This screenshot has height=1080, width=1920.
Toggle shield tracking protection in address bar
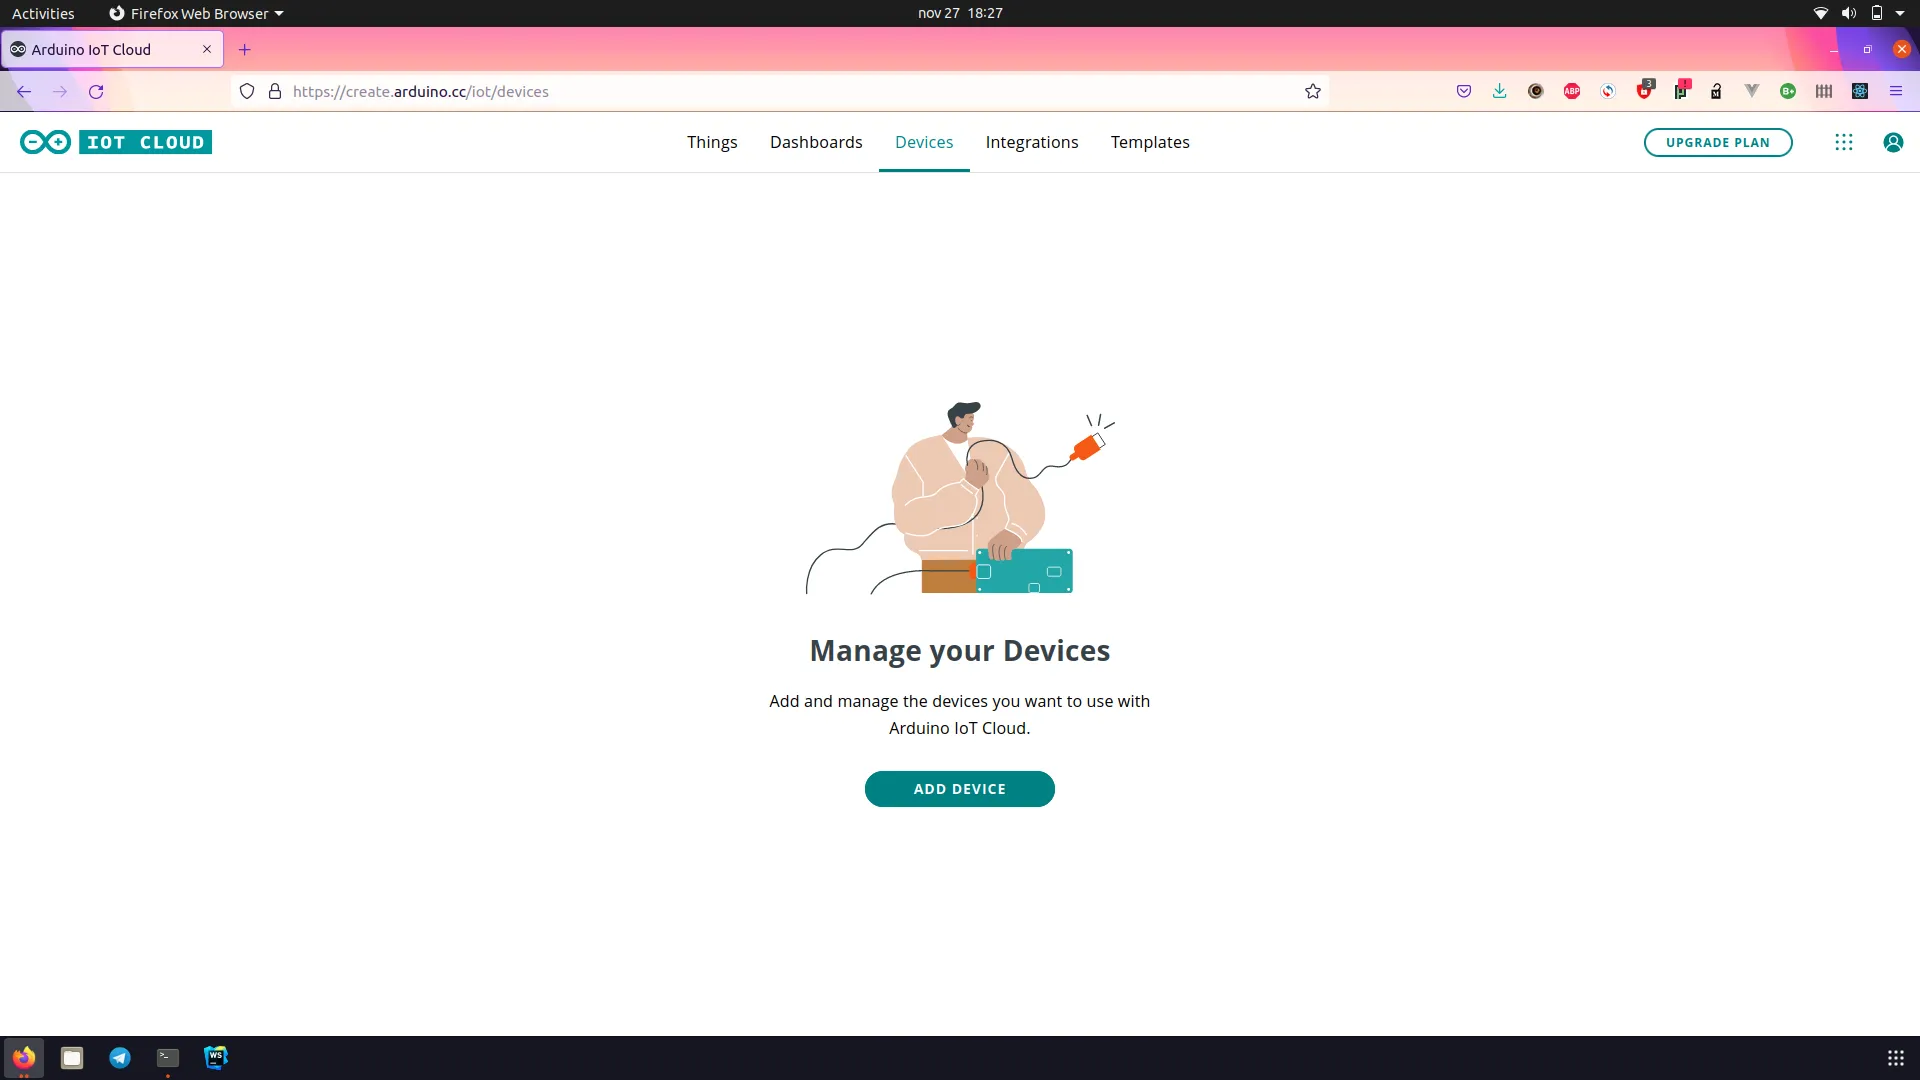(x=247, y=91)
